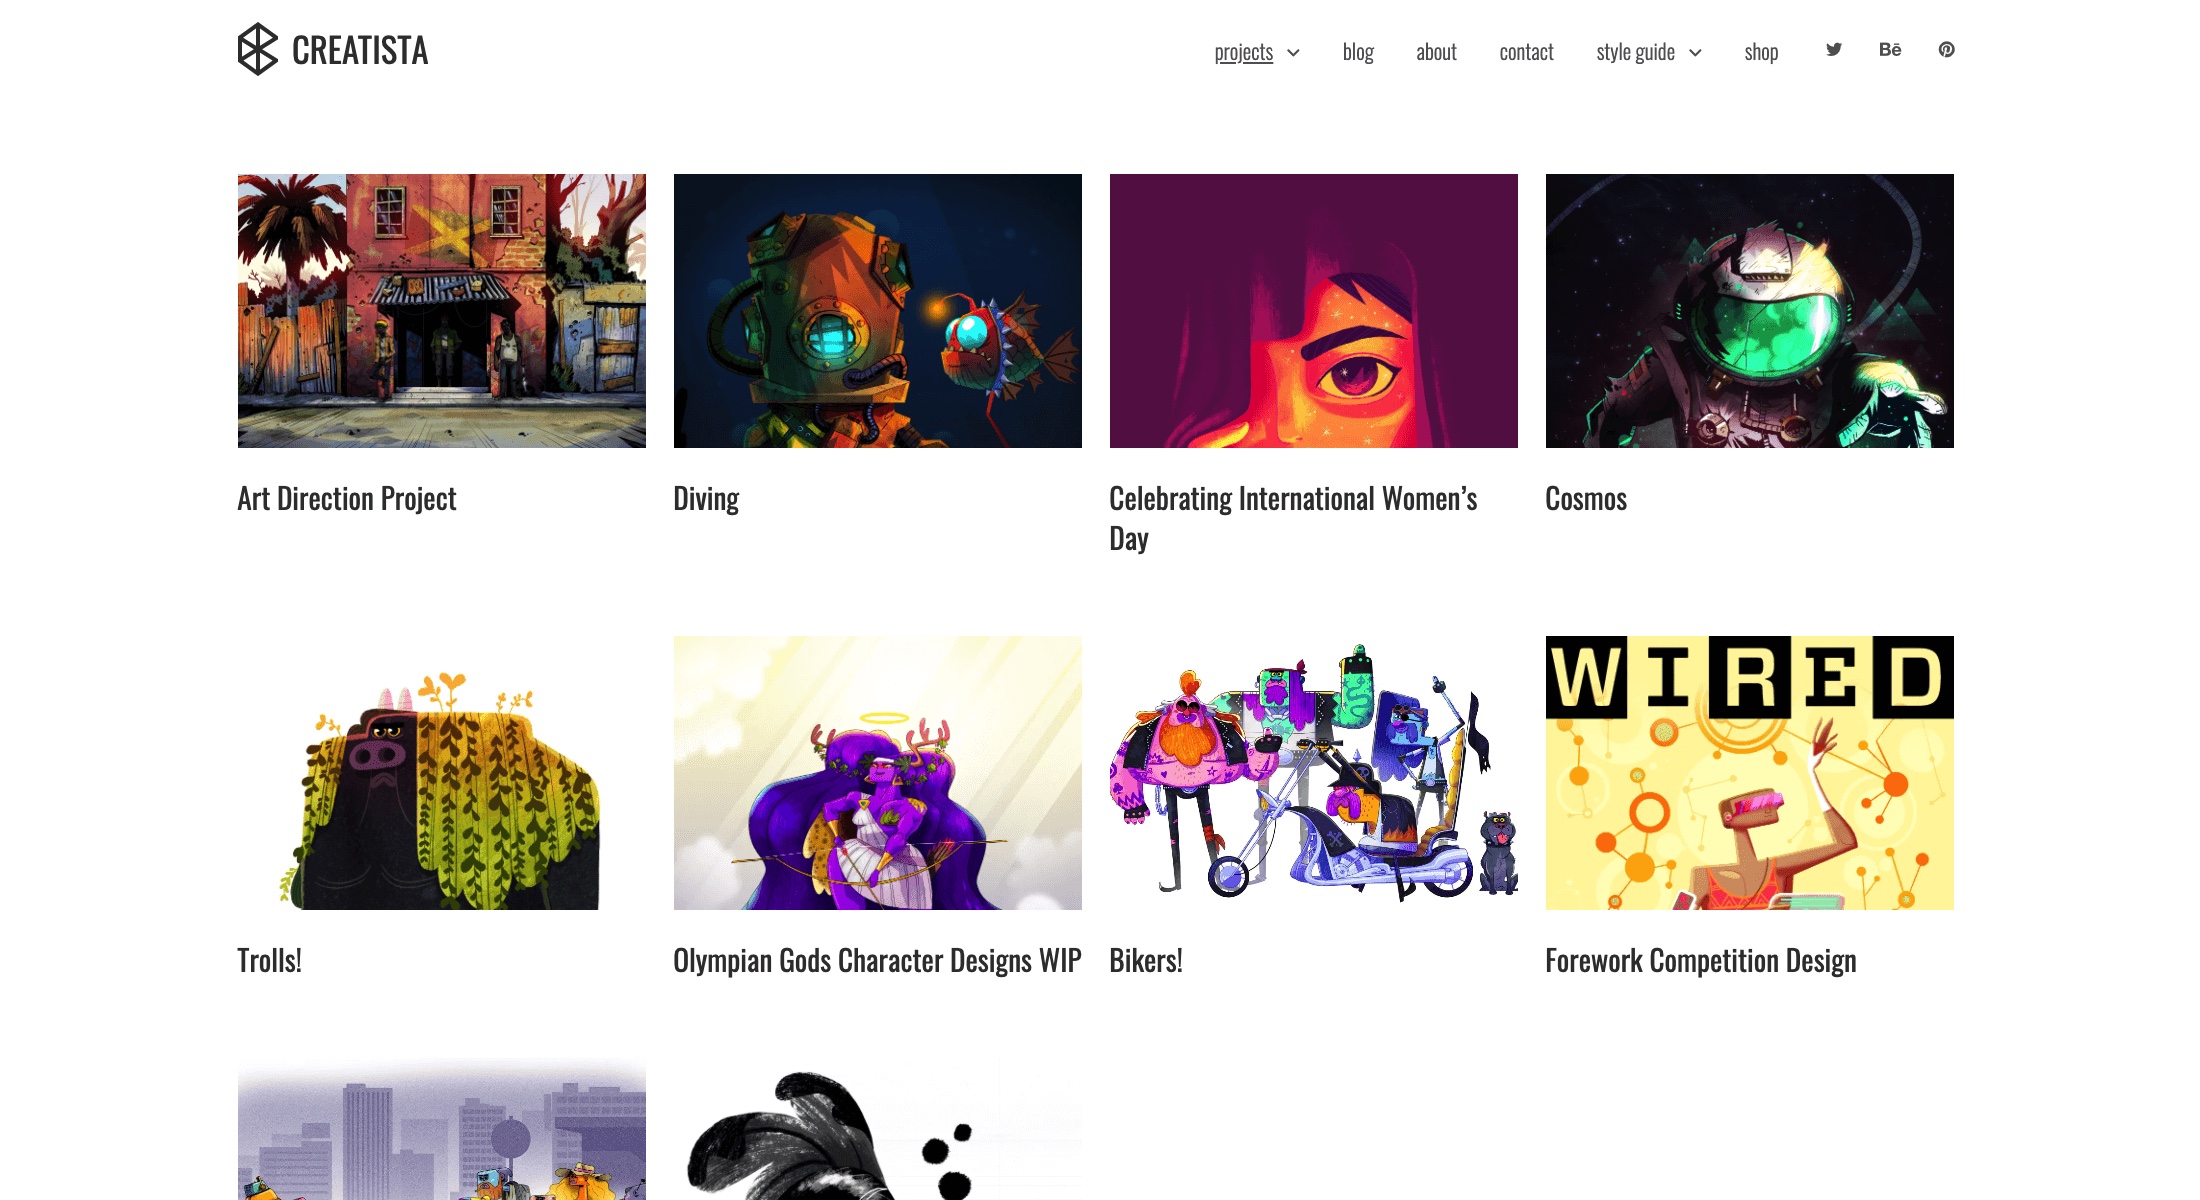Select the Bikers project image
Screen dimensions: 2200x1200
(1313, 773)
